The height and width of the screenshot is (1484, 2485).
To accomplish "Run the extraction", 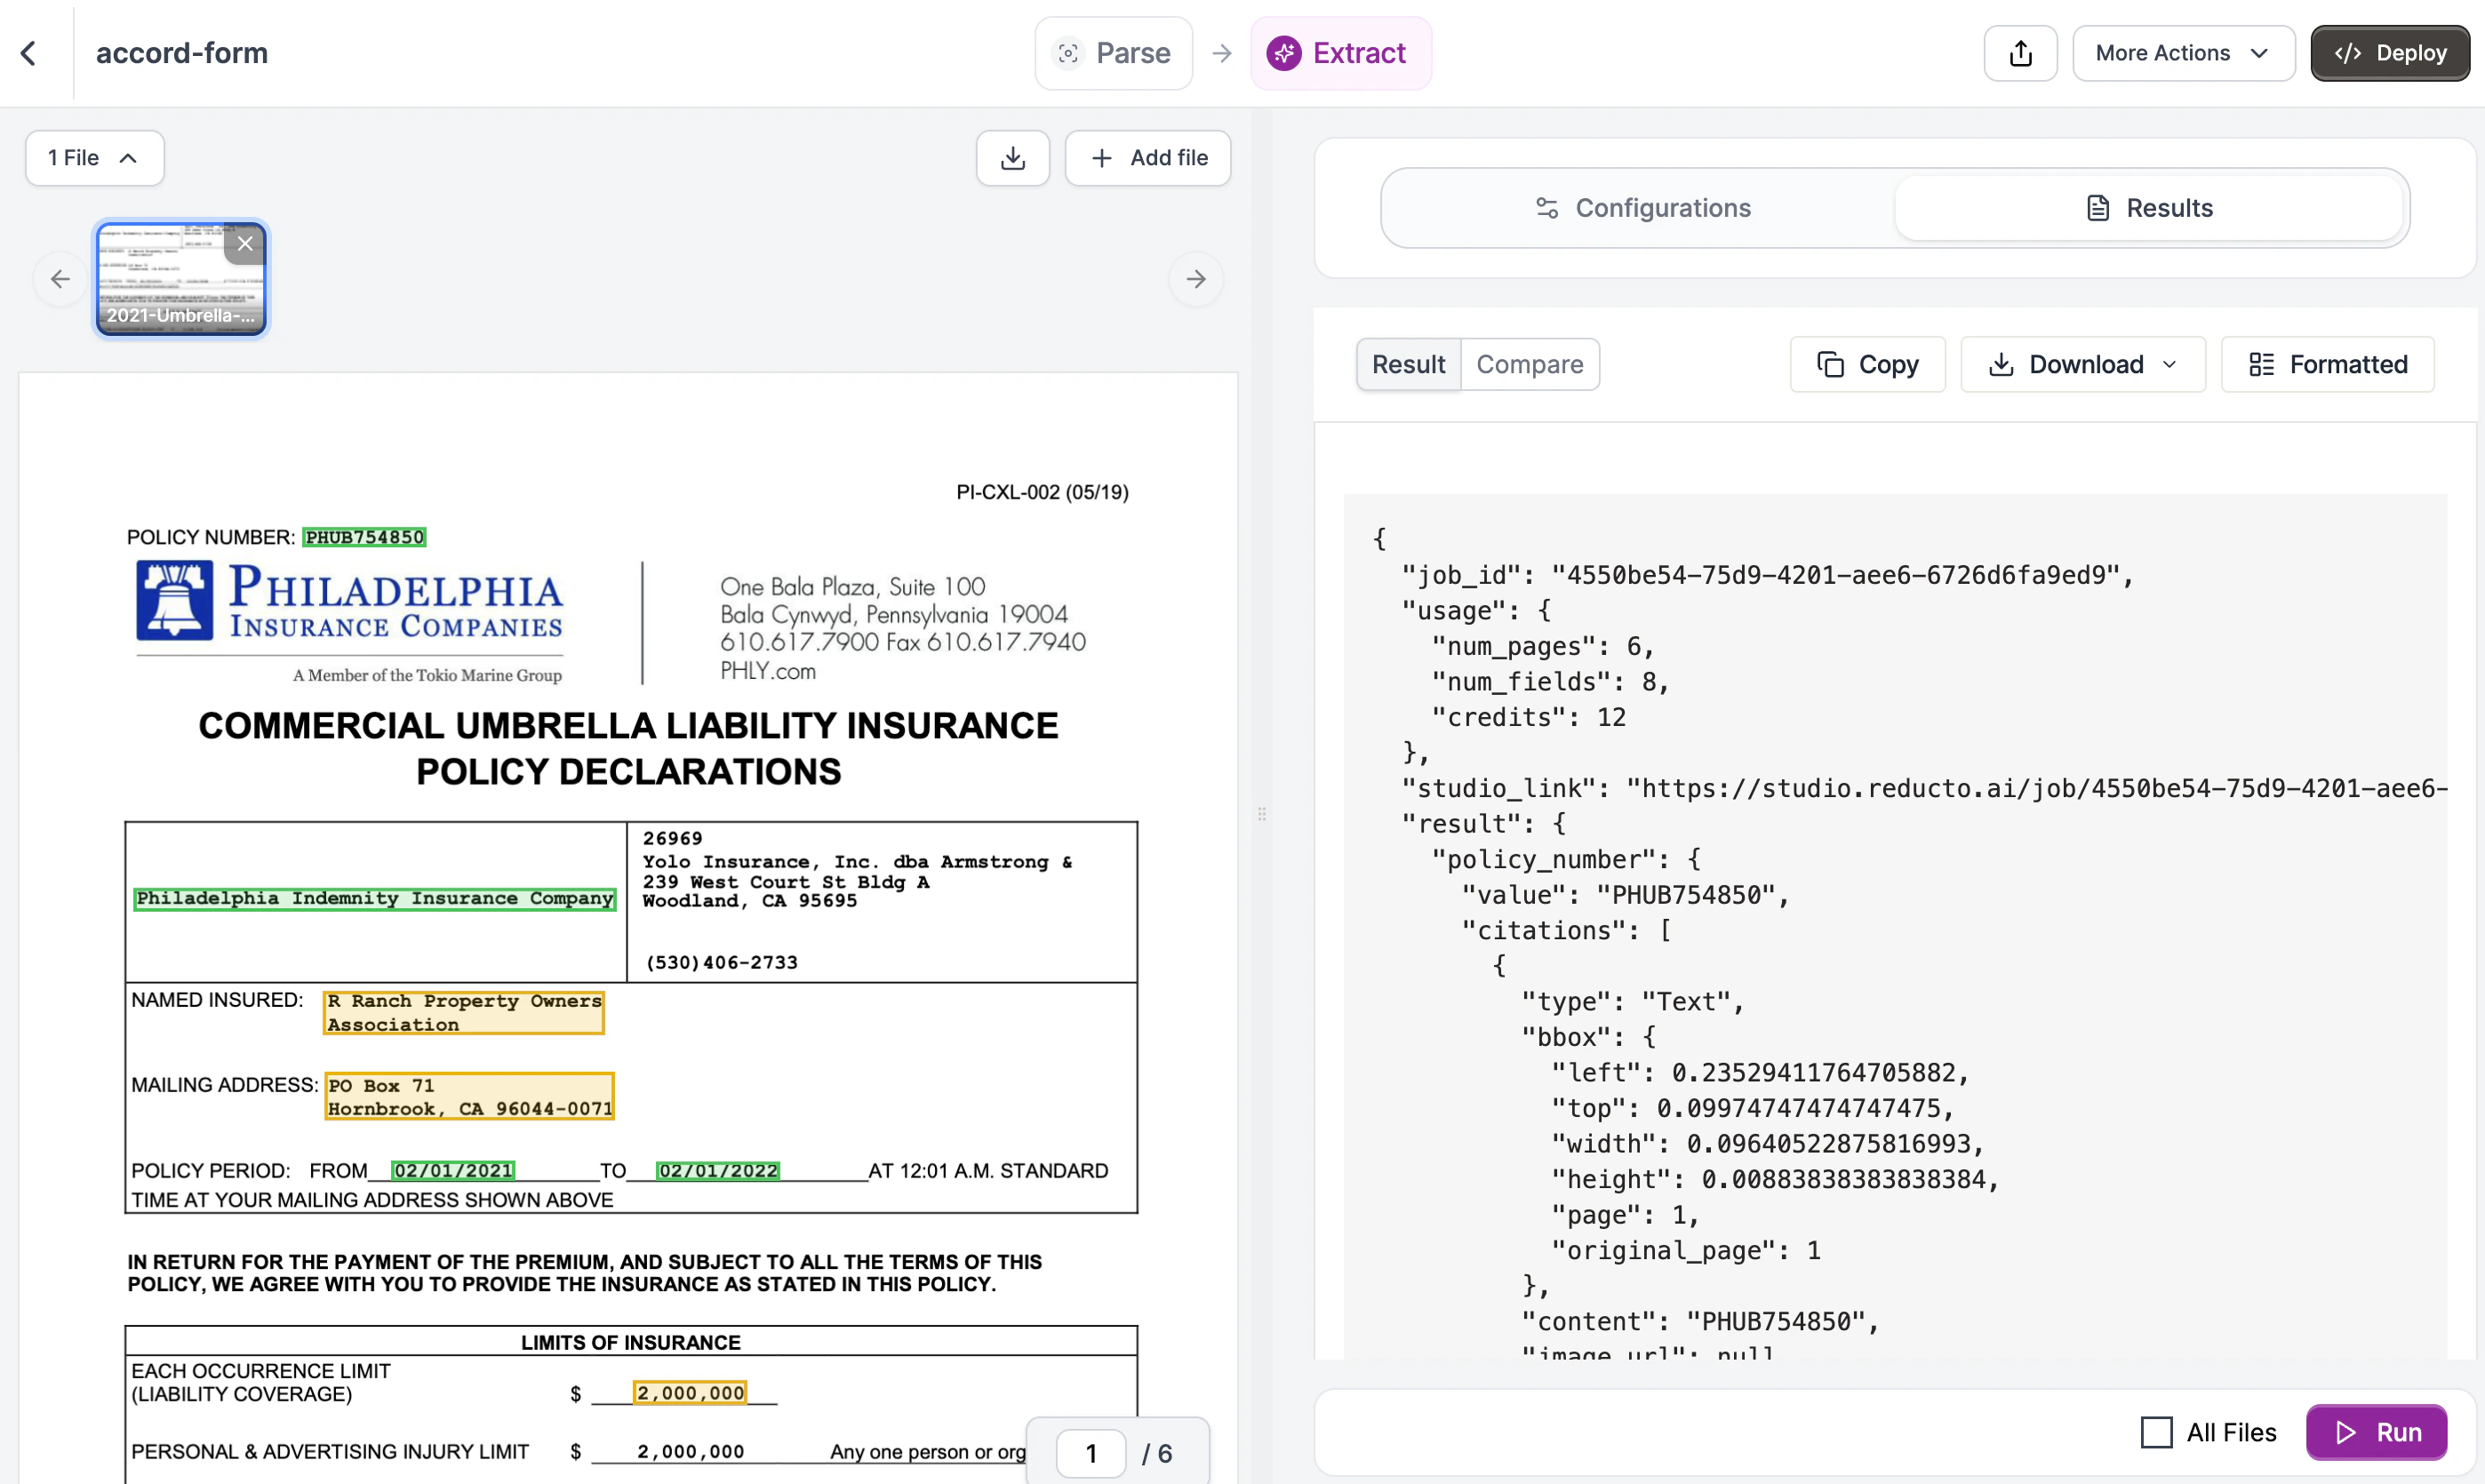I will point(2376,1432).
